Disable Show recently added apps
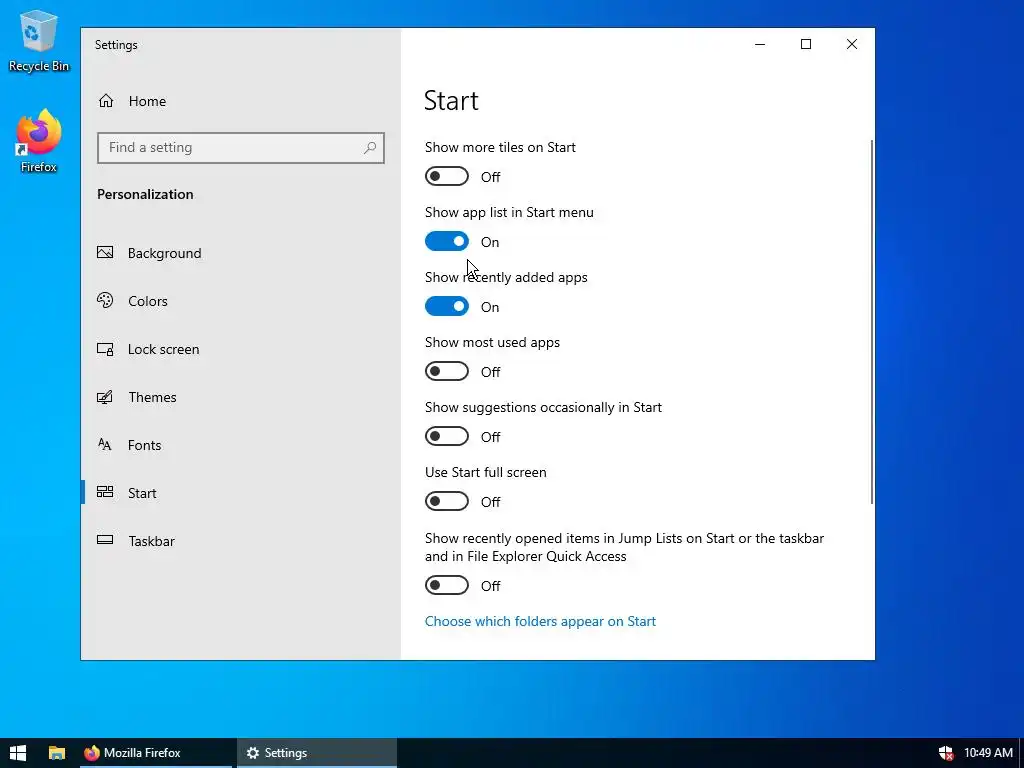This screenshot has width=1024, height=768. pyautogui.click(x=447, y=306)
